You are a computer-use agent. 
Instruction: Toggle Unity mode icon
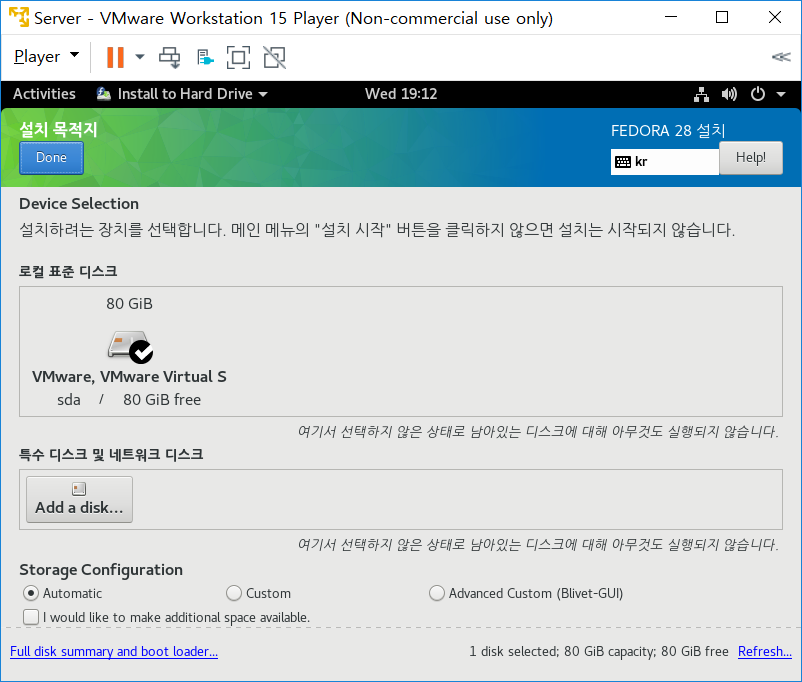(275, 57)
